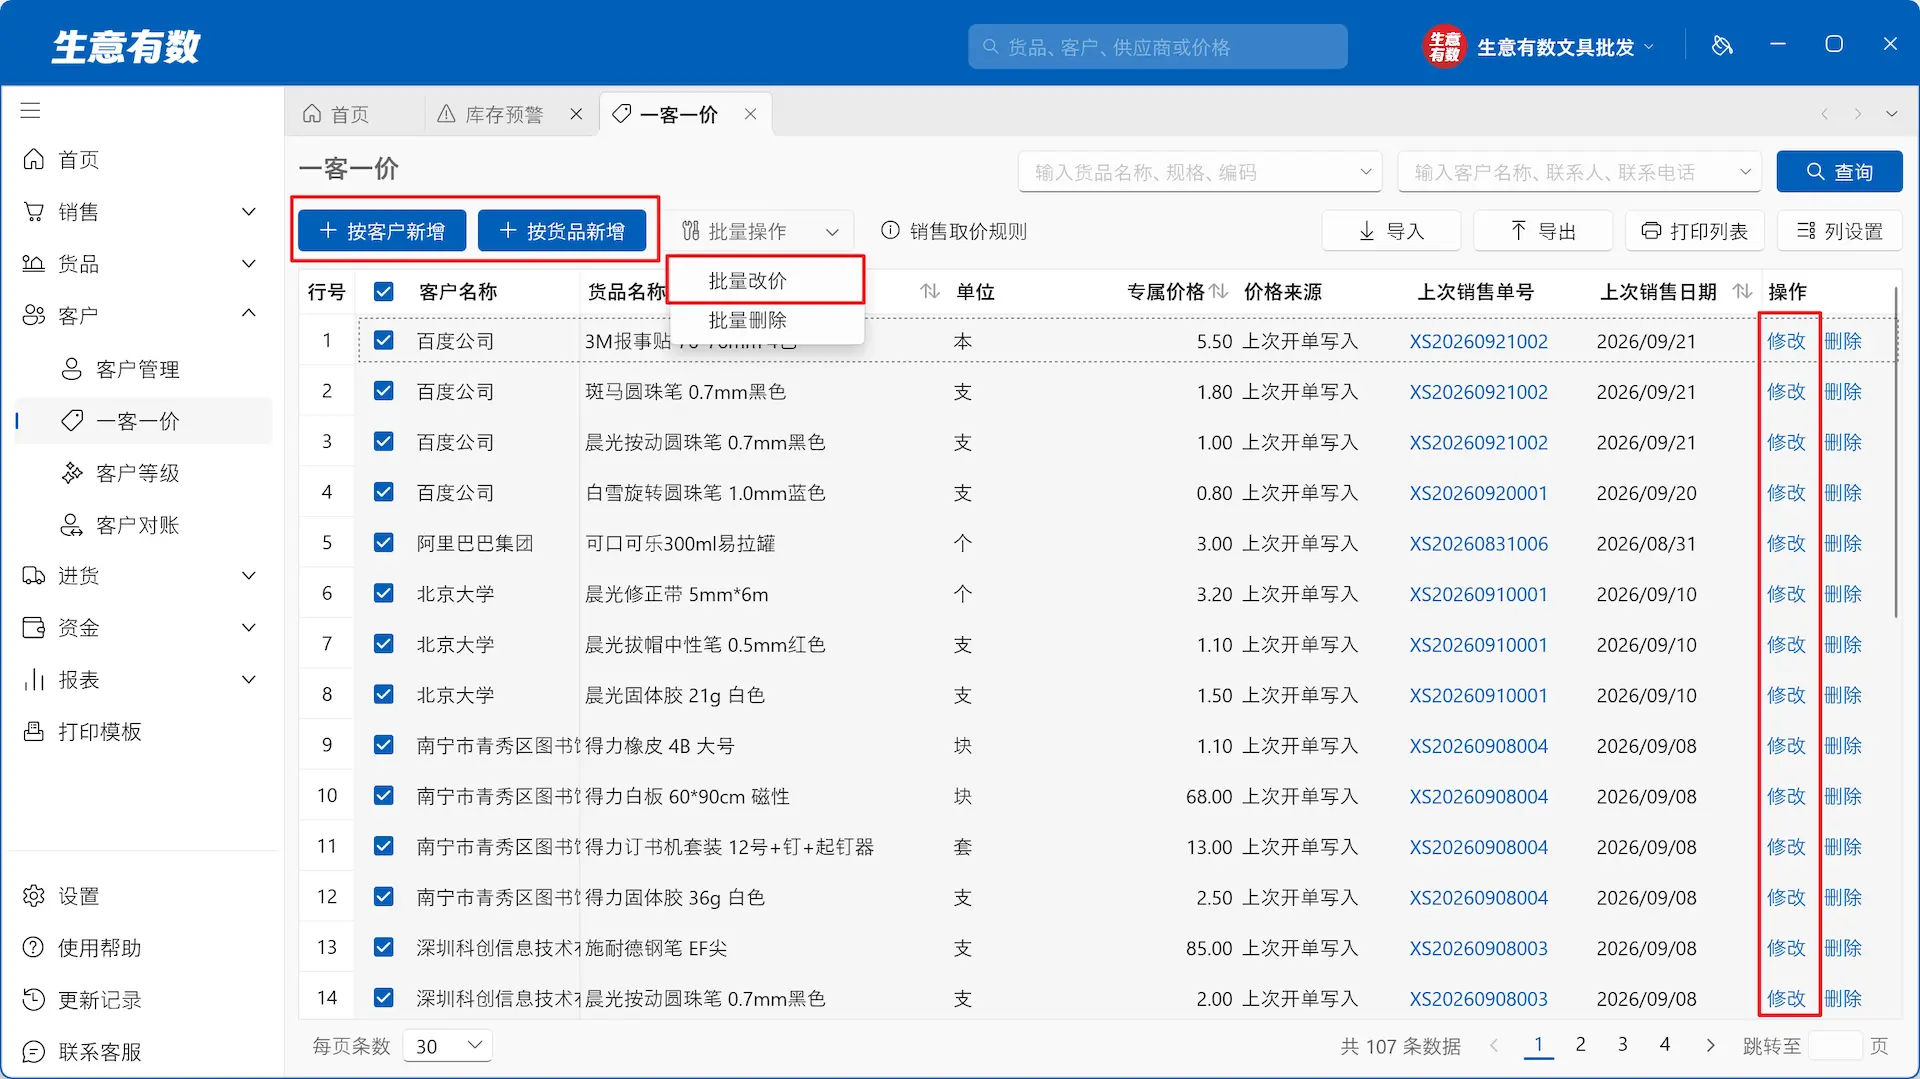Image resolution: width=1920 pixels, height=1079 pixels.
Task: Click the 跳转至 page number field
Action: [x=1835, y=1046]
